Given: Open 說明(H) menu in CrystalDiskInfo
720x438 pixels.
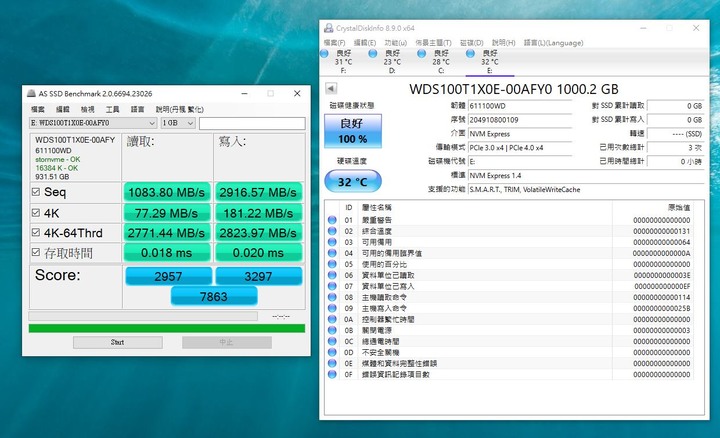Looking at the screenshot, I should 503,43.
